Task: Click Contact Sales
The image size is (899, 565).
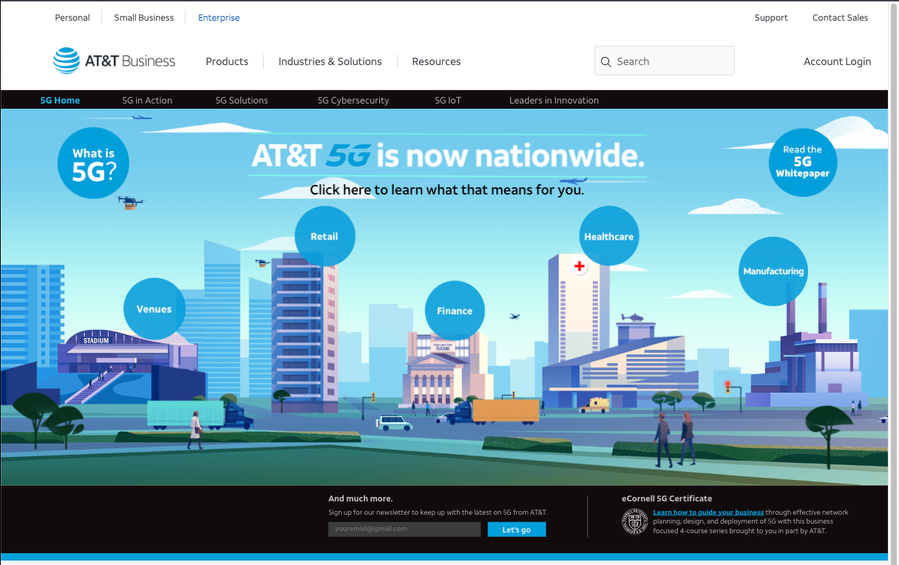Action: (840, 18)
